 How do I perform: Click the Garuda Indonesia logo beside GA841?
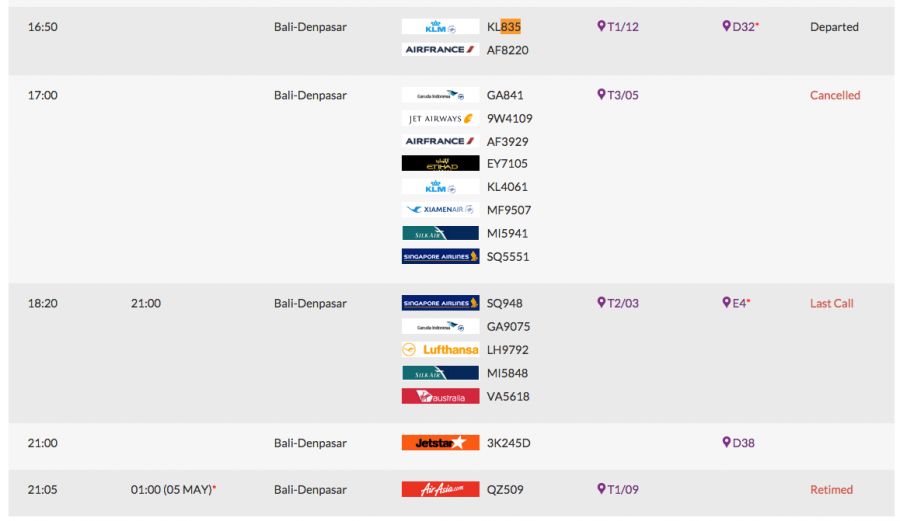pos(440,95)
